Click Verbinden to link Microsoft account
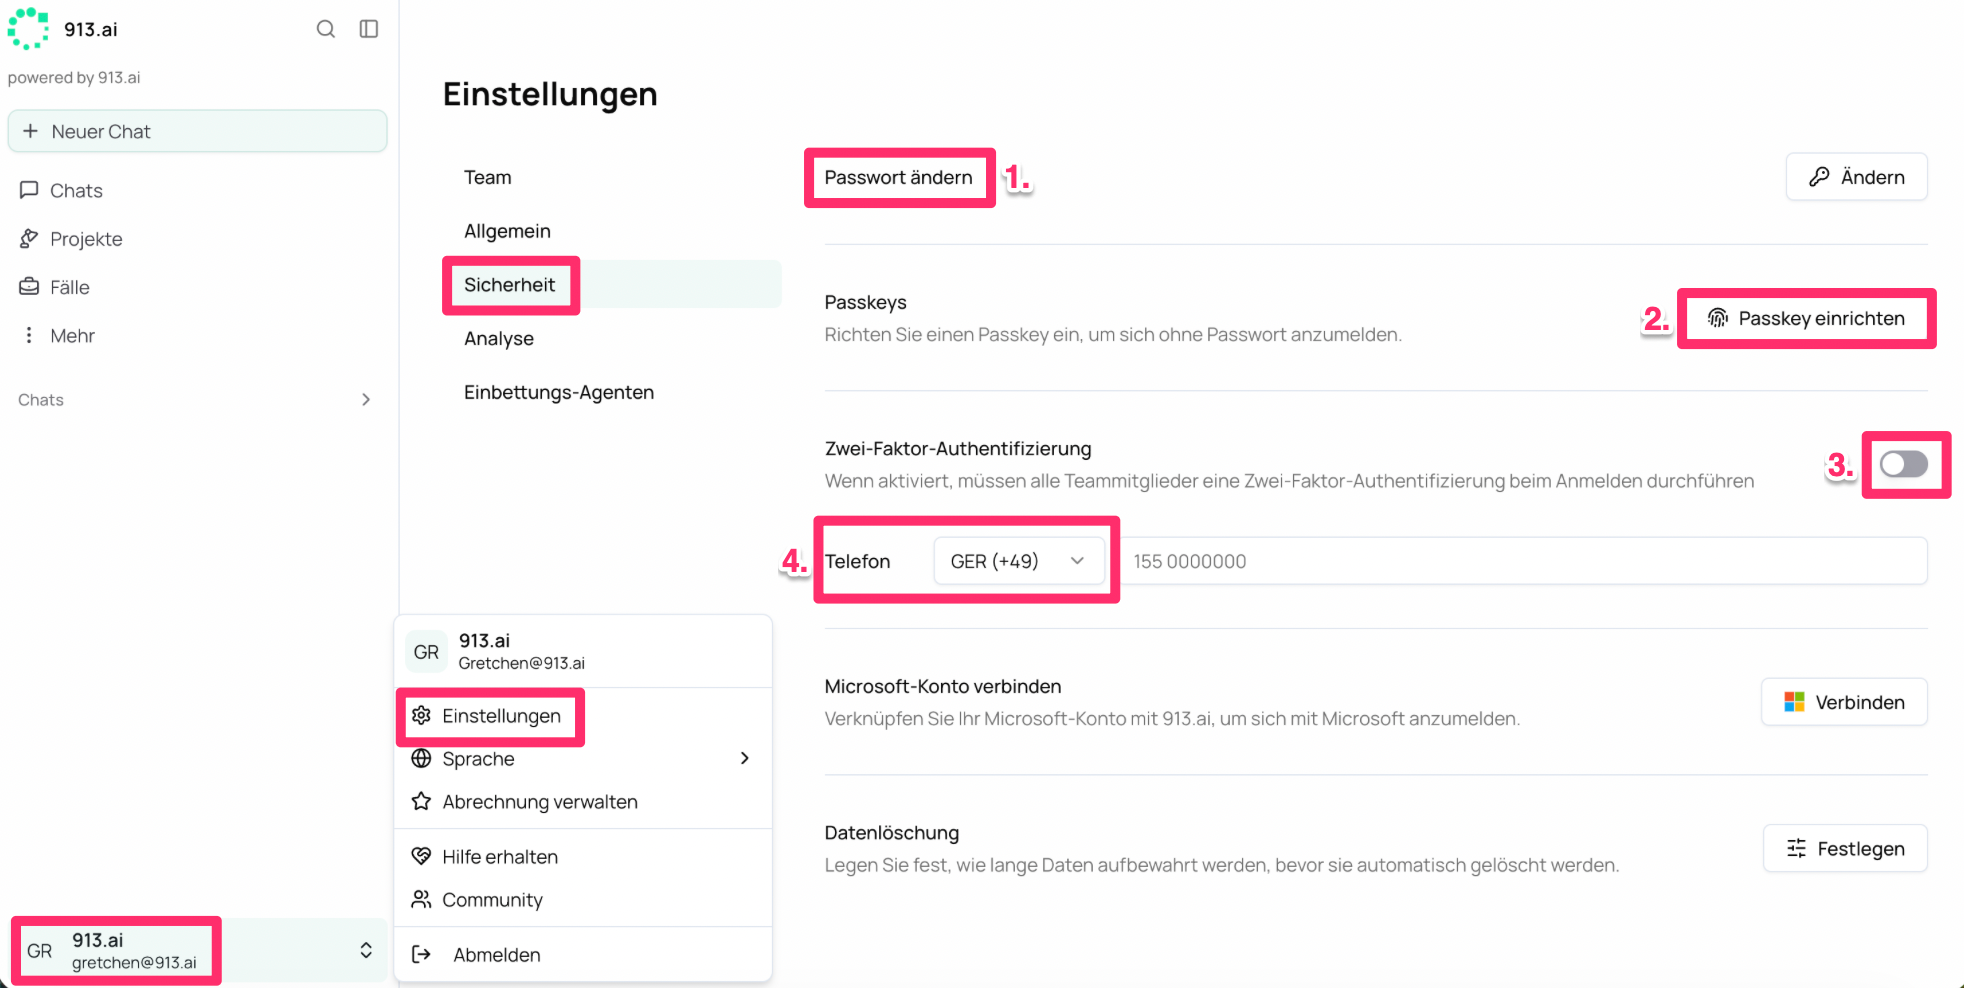 click(1845, 702)
